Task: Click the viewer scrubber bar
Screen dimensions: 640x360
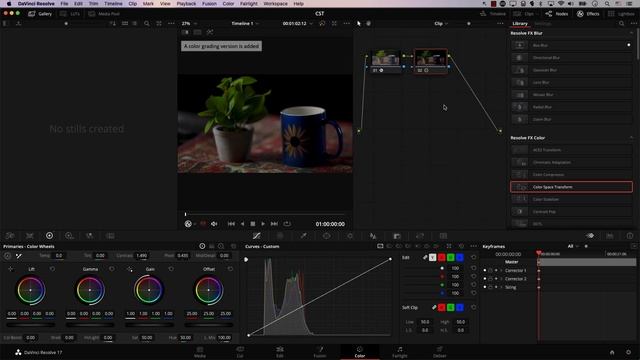Action: click(265, 214)
